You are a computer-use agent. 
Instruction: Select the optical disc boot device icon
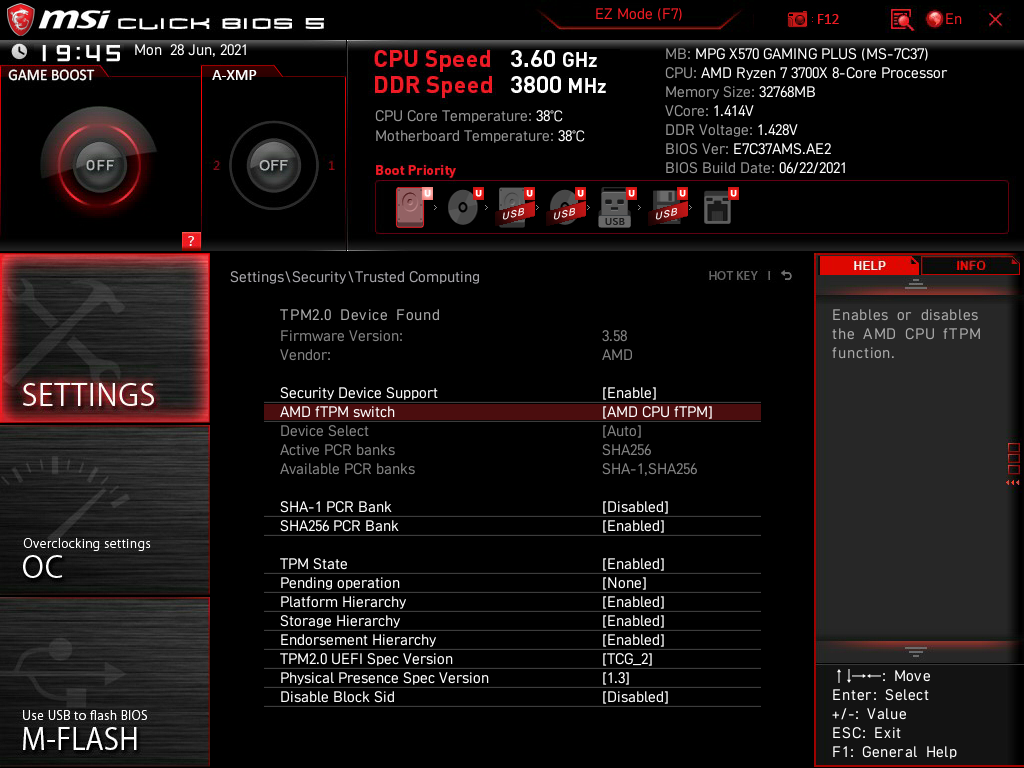pyautogui.click(x=463, y=207)
